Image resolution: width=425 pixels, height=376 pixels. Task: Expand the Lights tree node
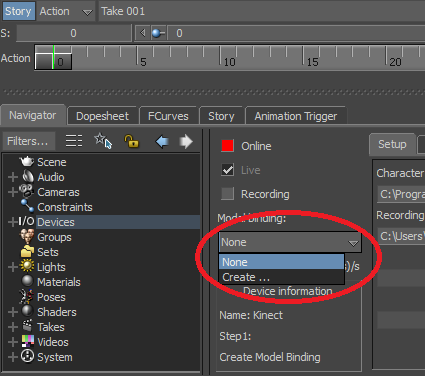13,267
